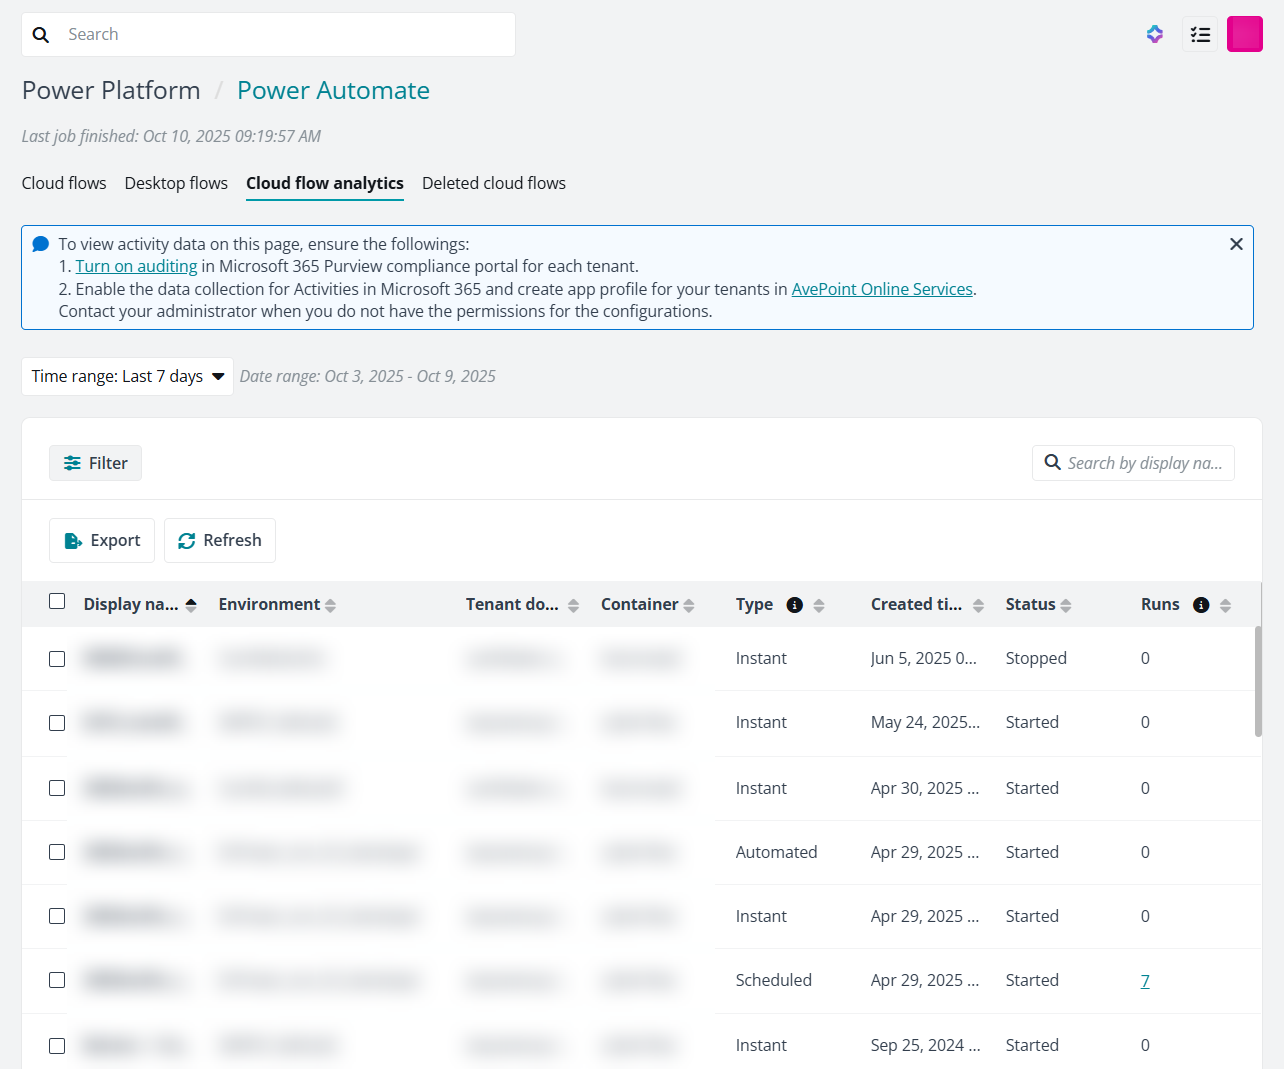Sort by the Display name column arrows
1284x1069 pixels.
190,603
